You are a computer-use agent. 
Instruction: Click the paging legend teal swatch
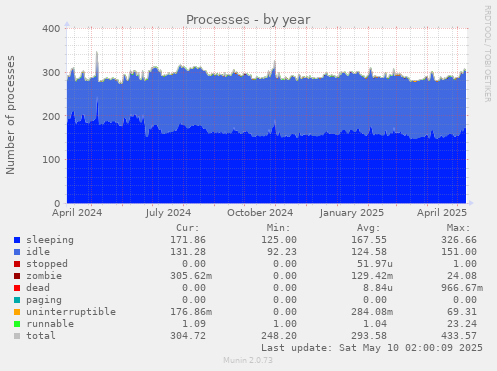click(x=17, y=300)
